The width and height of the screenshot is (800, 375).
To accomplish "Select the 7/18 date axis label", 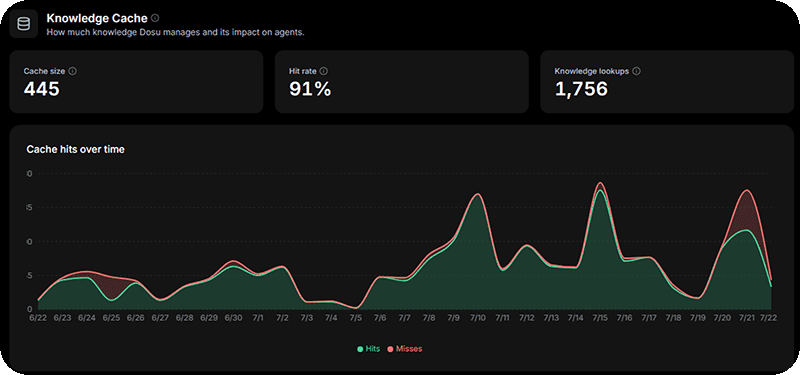I will pos(673,318).
